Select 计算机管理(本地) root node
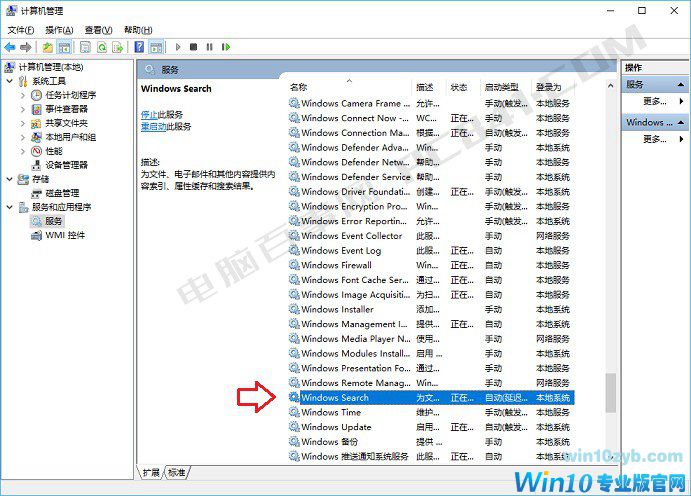Image resolution: width=691 pixels, height=496 pixels. (51, 67)
